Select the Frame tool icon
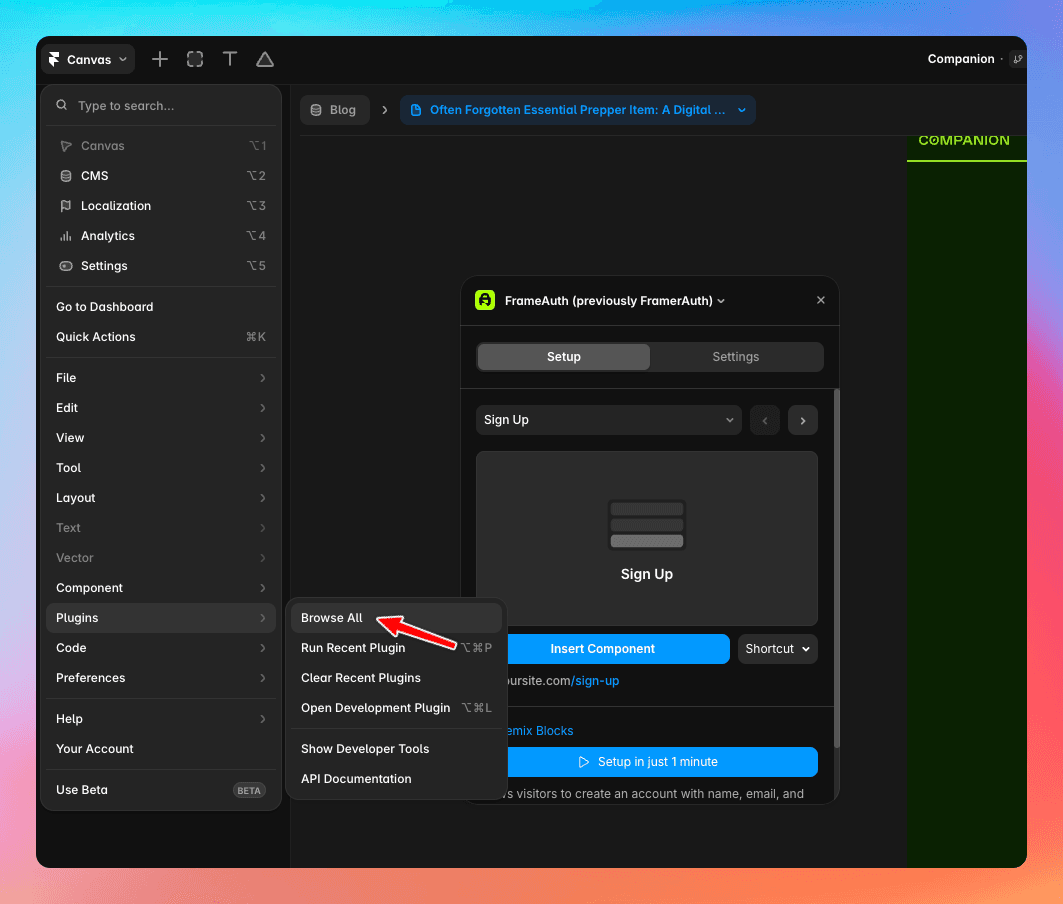1063x904 pixels. tap(195, 59)
